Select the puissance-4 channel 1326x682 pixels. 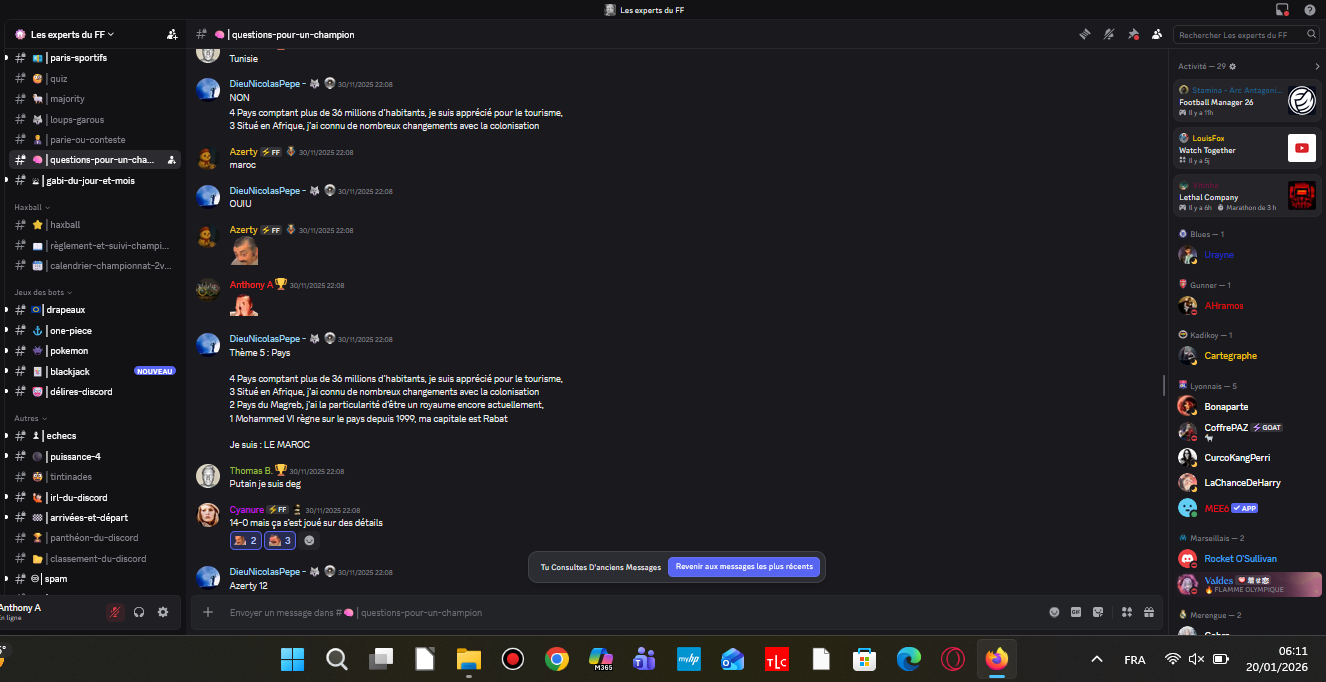(x=97, y=457)
